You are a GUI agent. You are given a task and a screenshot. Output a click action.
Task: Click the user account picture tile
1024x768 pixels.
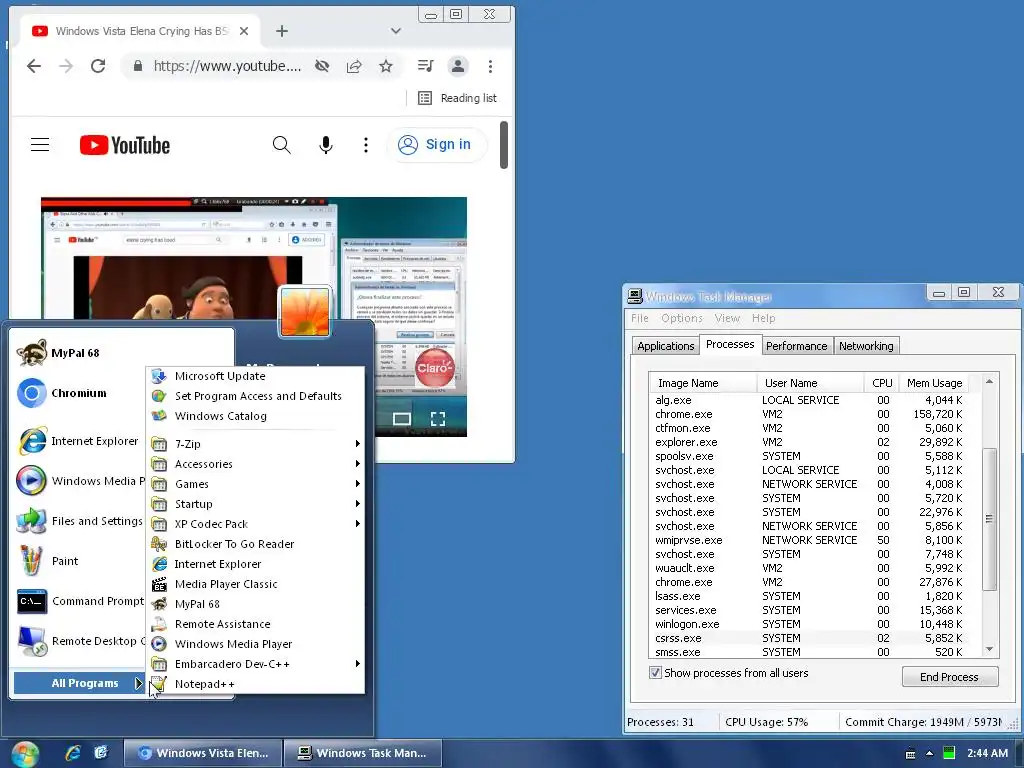coord(304,312)
